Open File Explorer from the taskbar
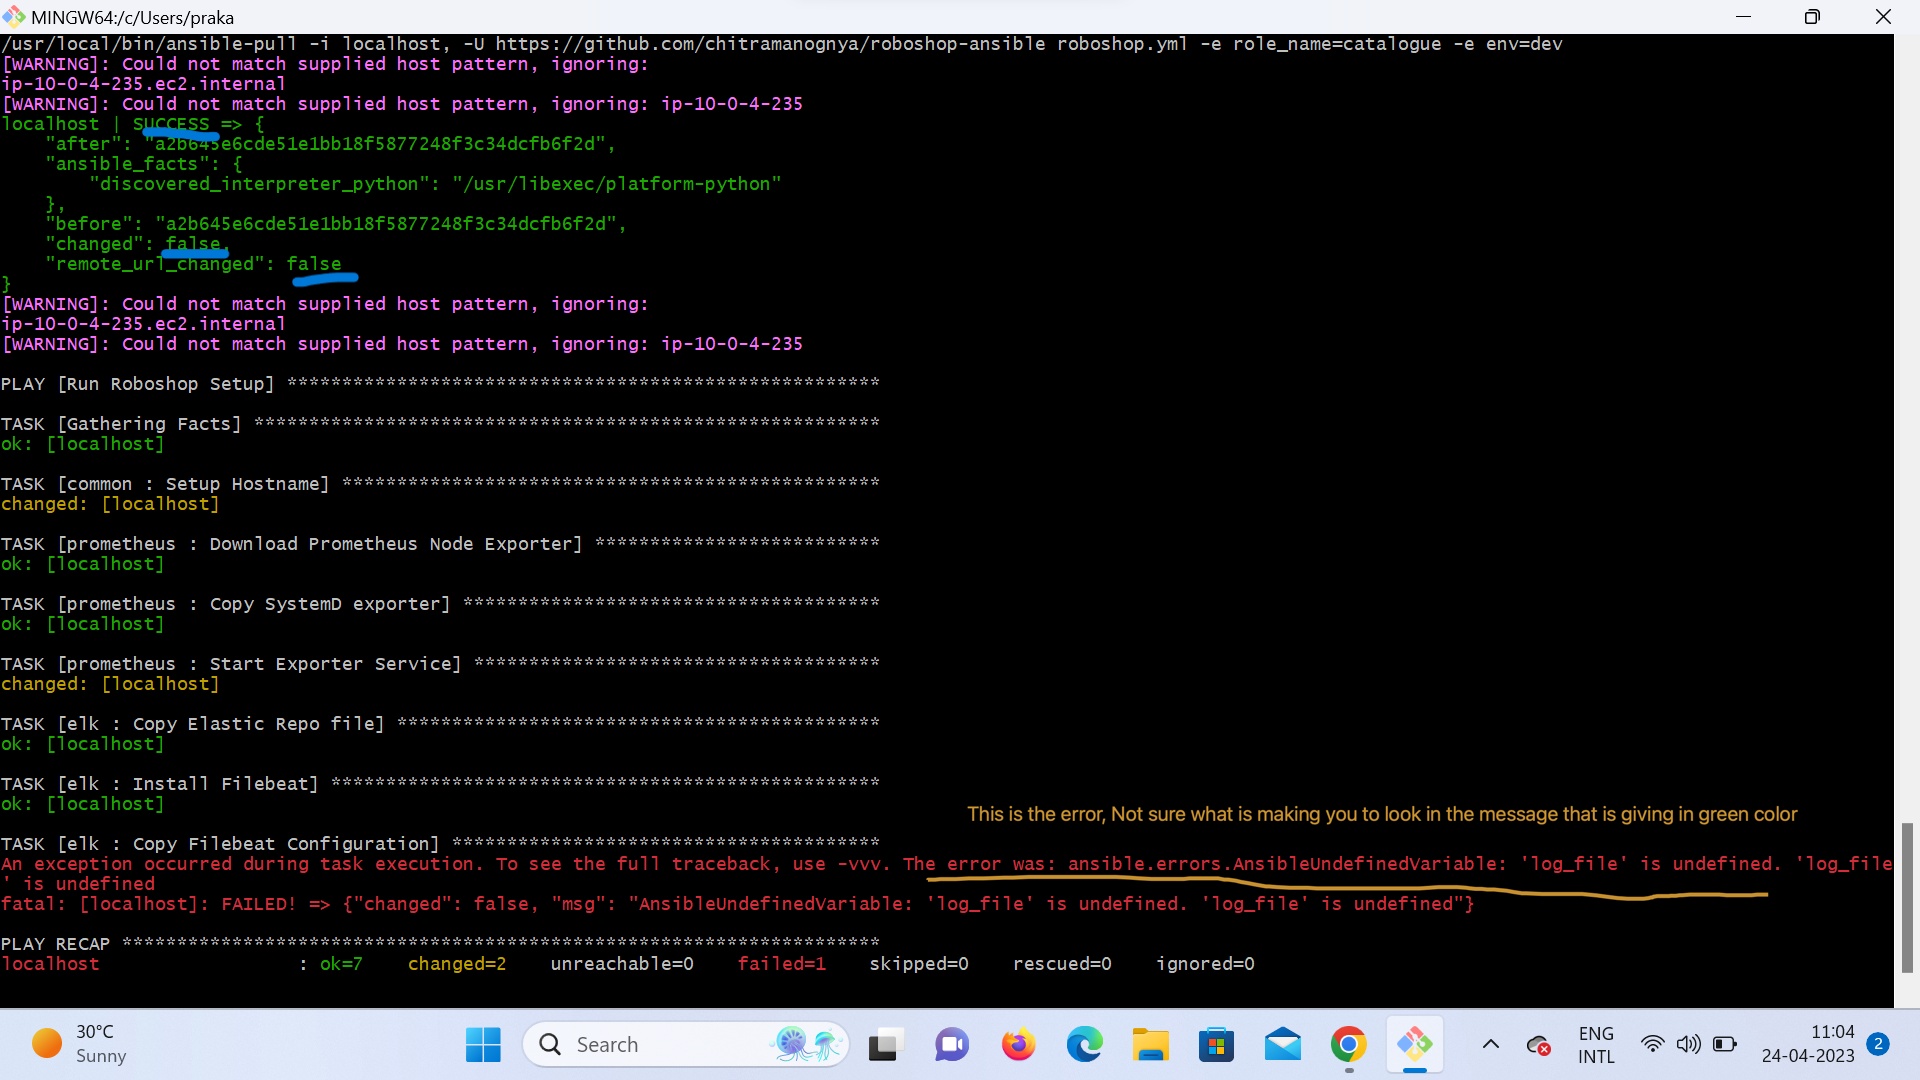The height and width of the screenshot is (1080, 1920). pos(1151,1044)
